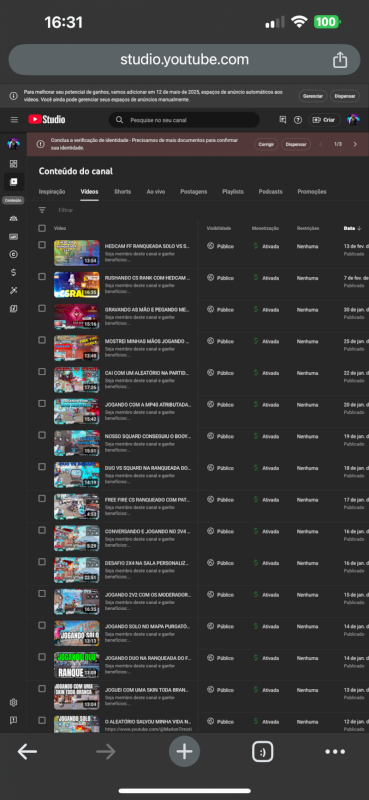
Task: Click title JOGANDO 2V2 COM OS MODERADOR
Action: point(147,595)
